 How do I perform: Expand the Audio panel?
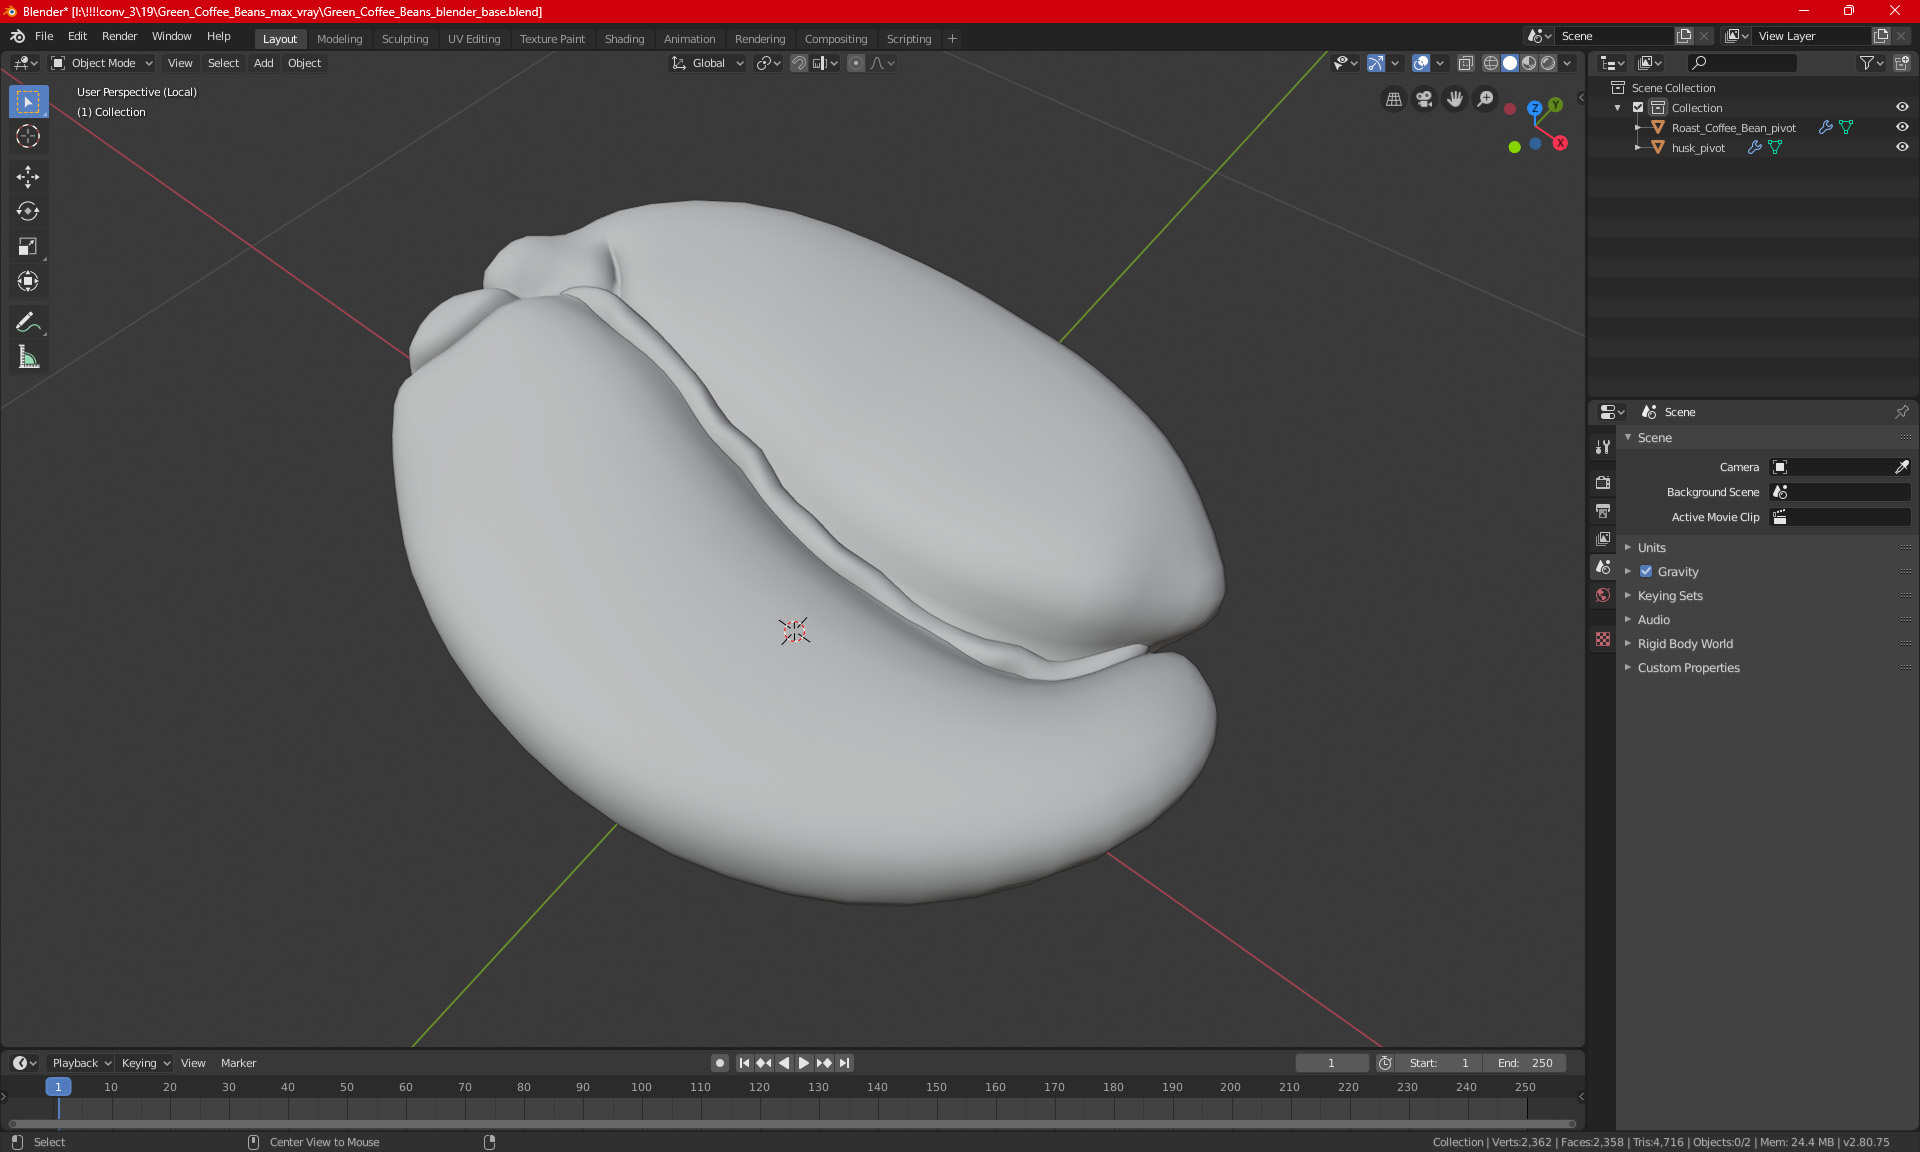1653,620
